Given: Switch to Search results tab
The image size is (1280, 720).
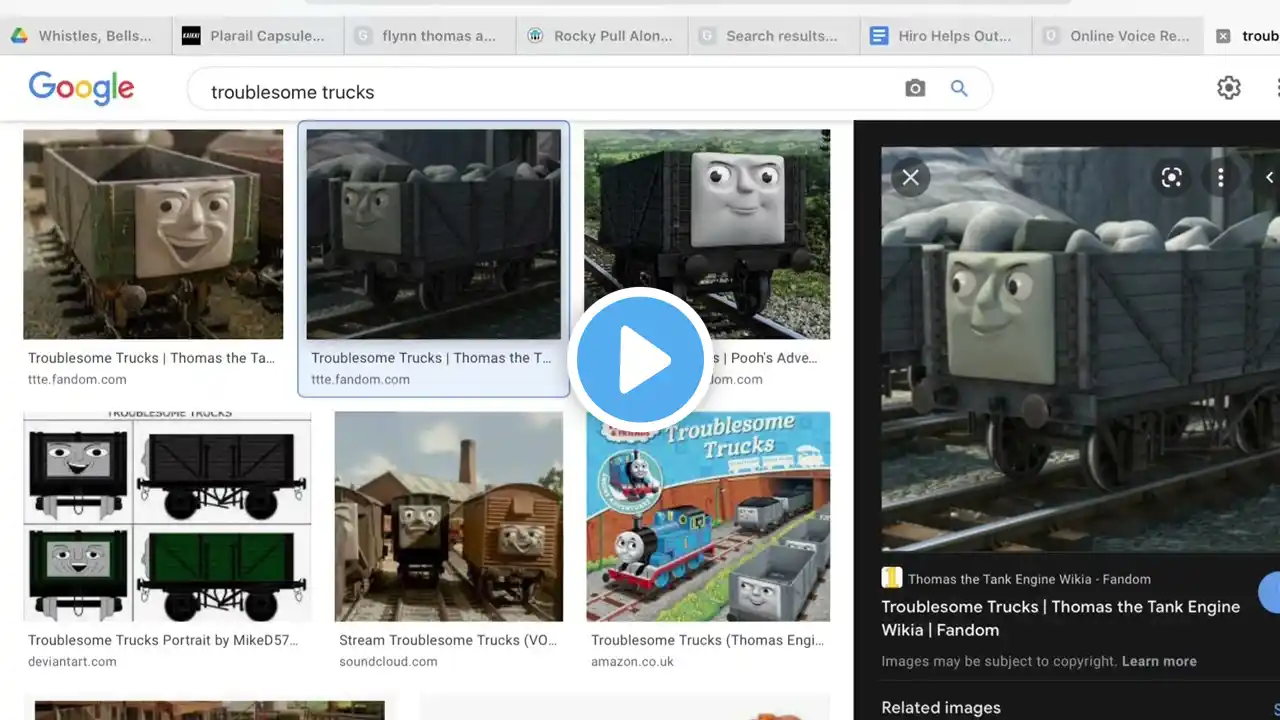Looking at the screenshot, I should click(774, 36).
